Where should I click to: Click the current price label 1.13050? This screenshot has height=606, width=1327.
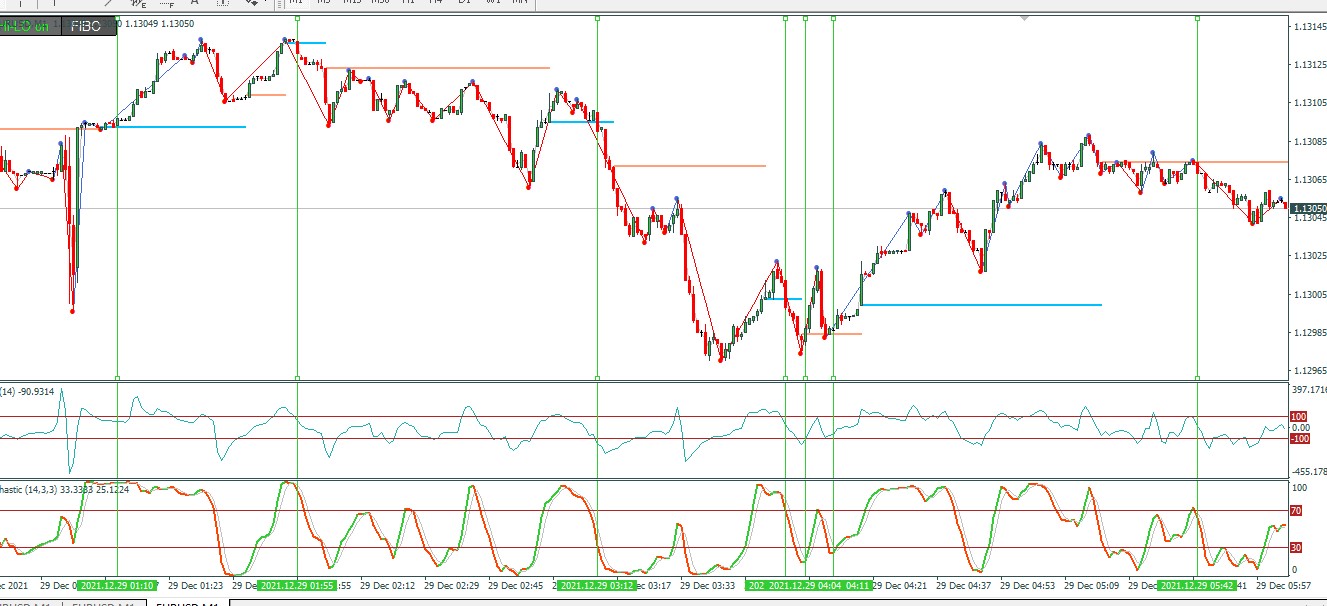[x=1308, y=209]
